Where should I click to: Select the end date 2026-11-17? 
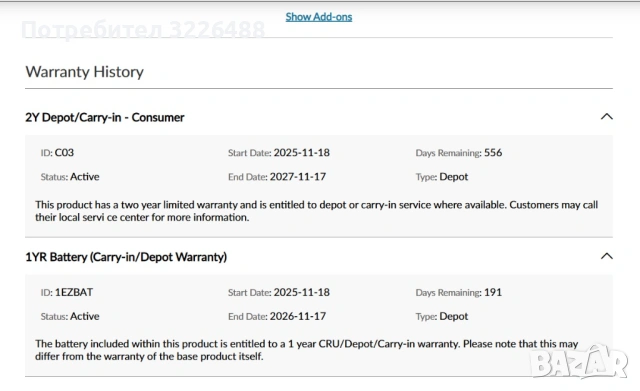[298, 316]
